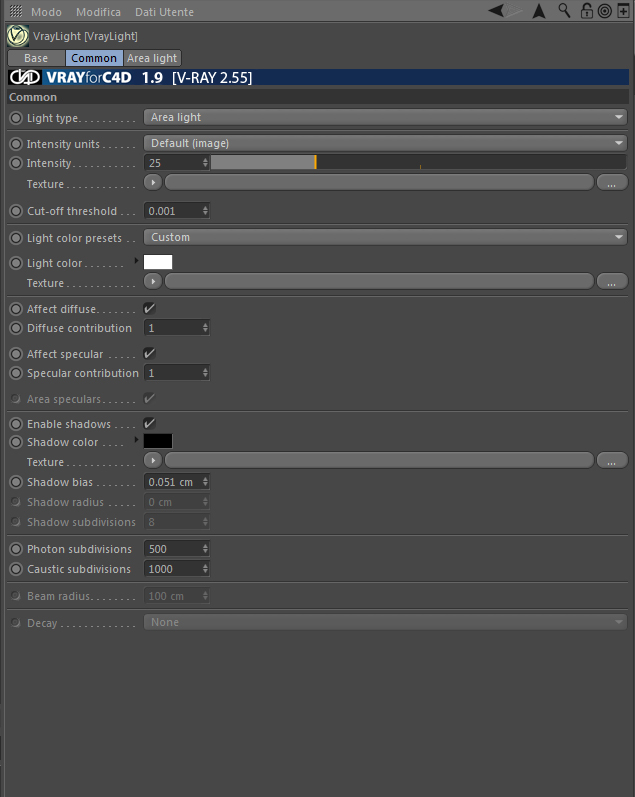Open the search magnifier icon
This screenshot has height=797, width=635.
point(564,11)
